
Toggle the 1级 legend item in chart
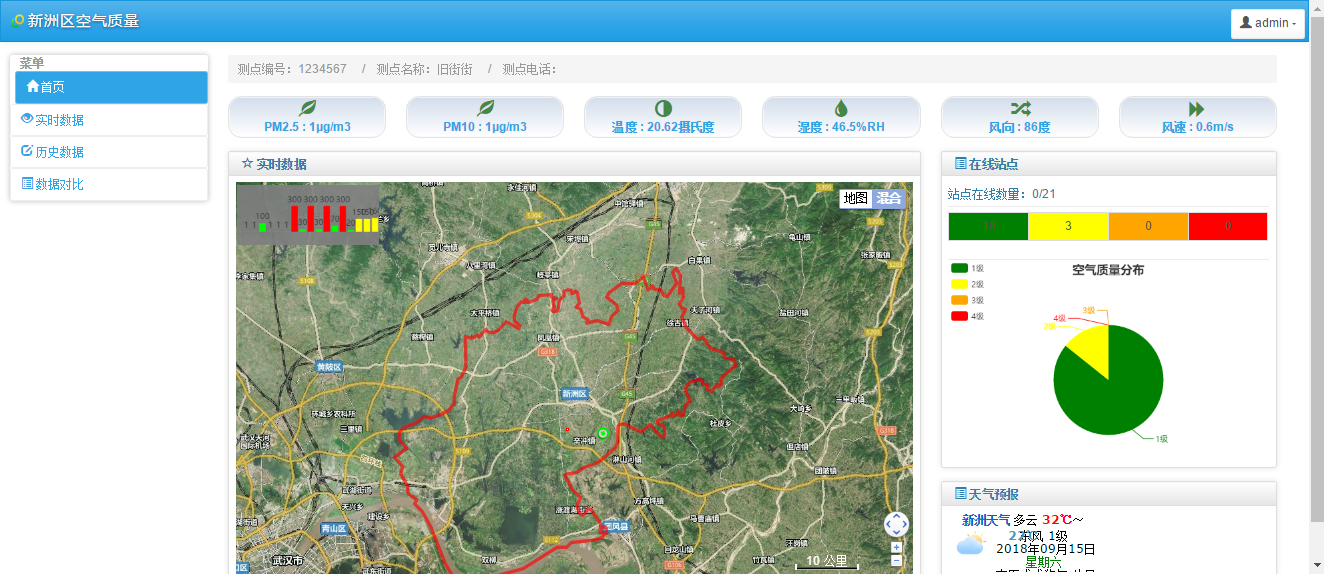tap(969, 268)
